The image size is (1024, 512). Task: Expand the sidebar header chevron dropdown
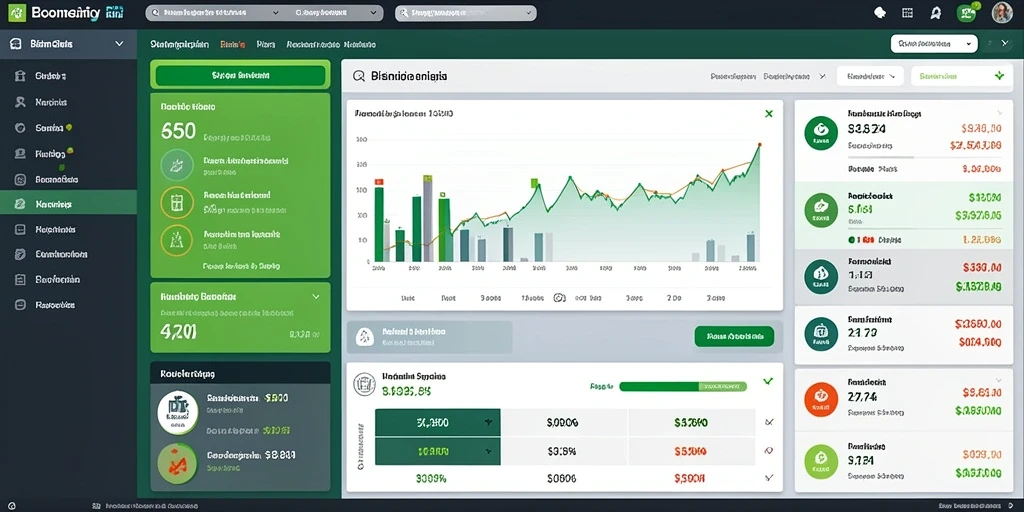click(119, 44)
